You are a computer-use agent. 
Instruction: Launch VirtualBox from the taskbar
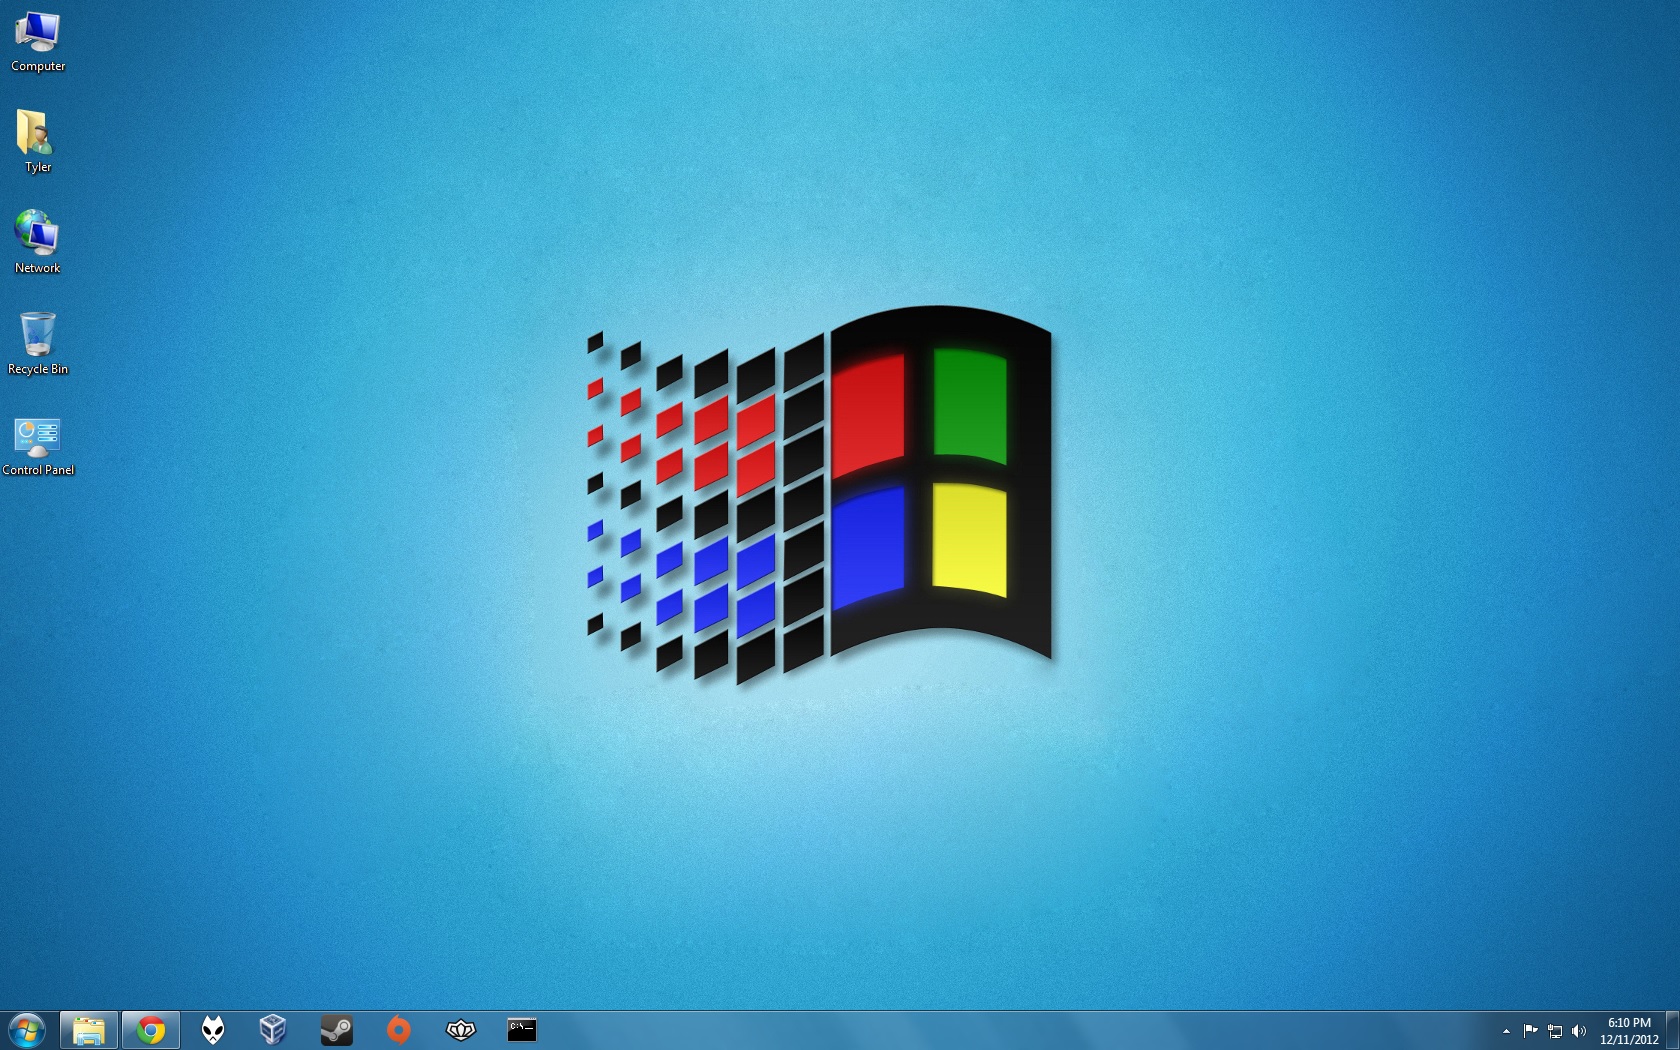273,1030
